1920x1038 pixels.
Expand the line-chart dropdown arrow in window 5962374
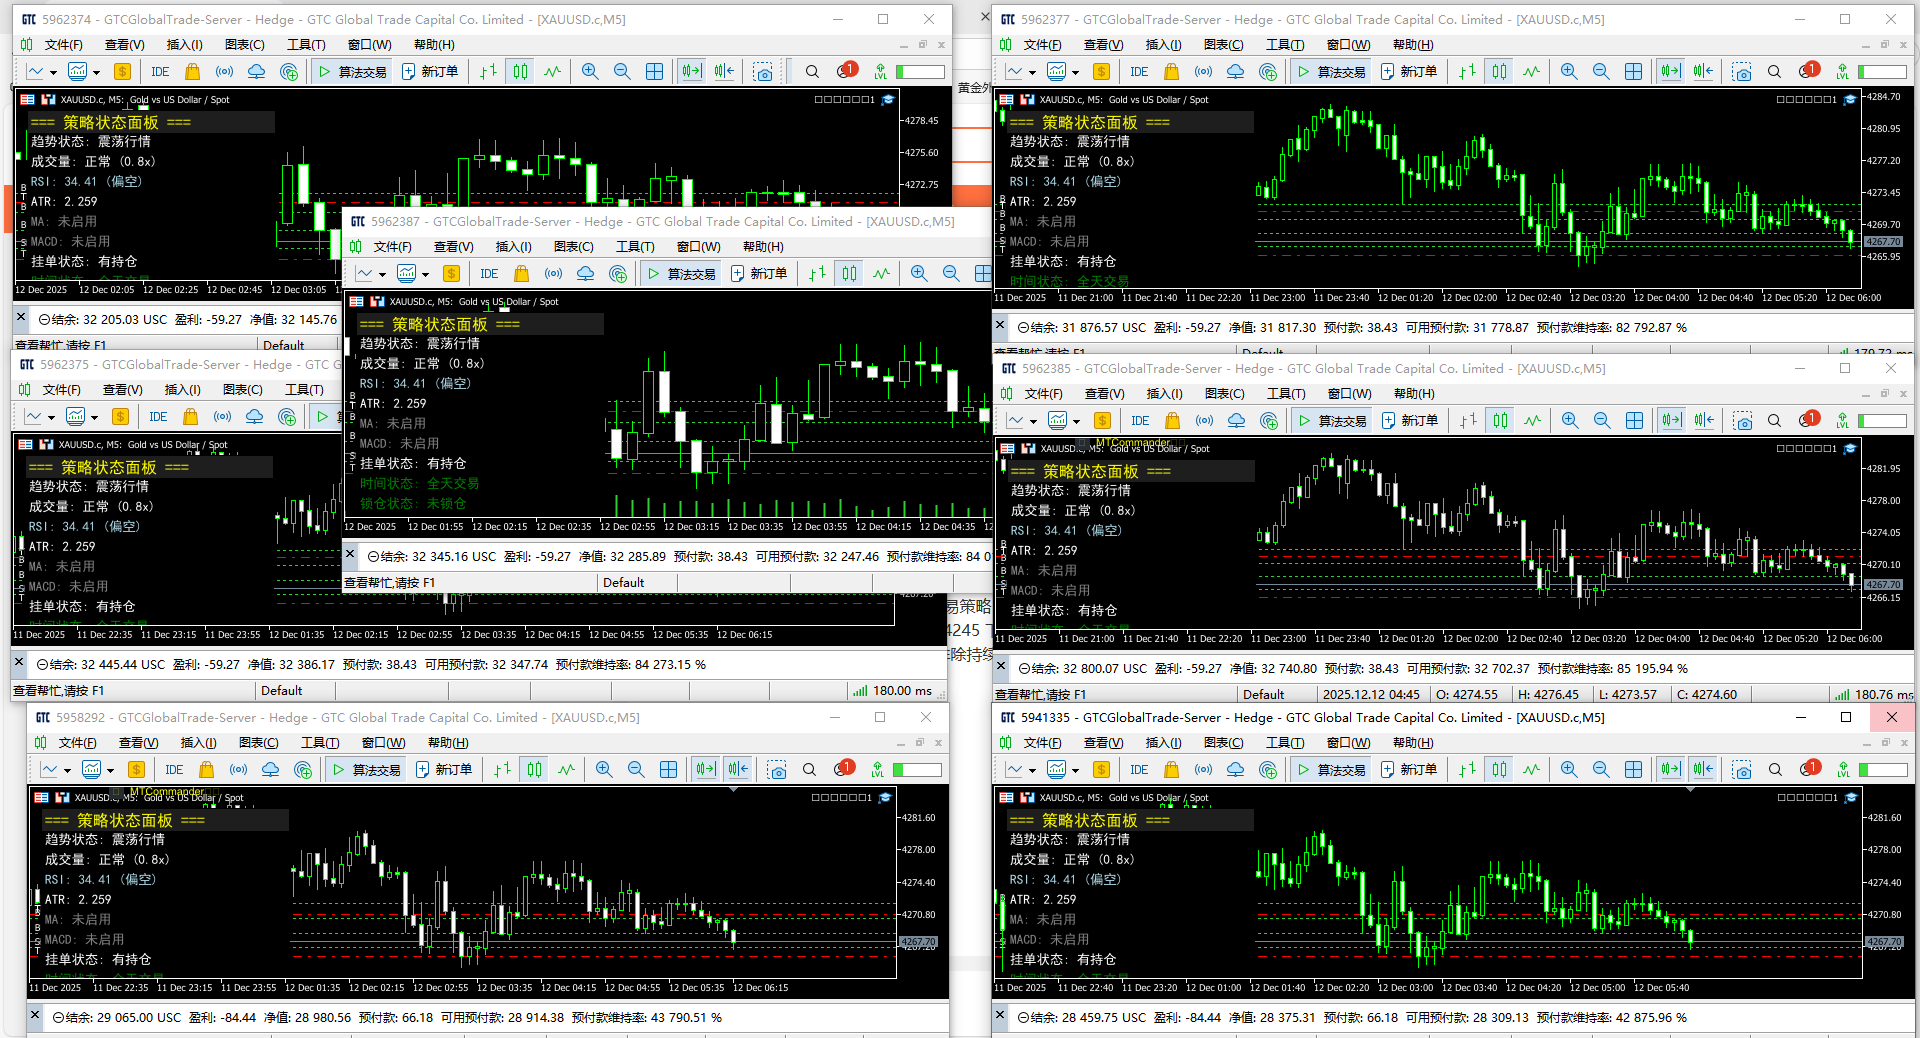(53, 73)
